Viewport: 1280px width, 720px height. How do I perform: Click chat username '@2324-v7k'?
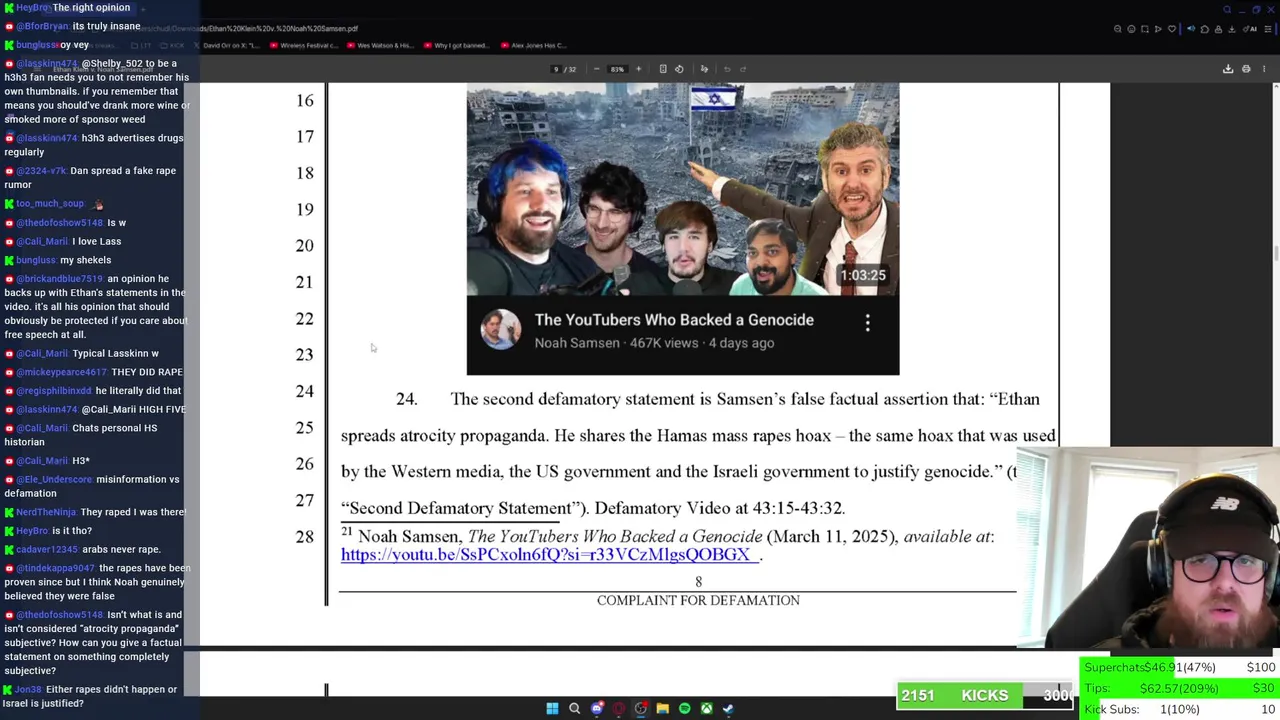click(x=41, y=171)
